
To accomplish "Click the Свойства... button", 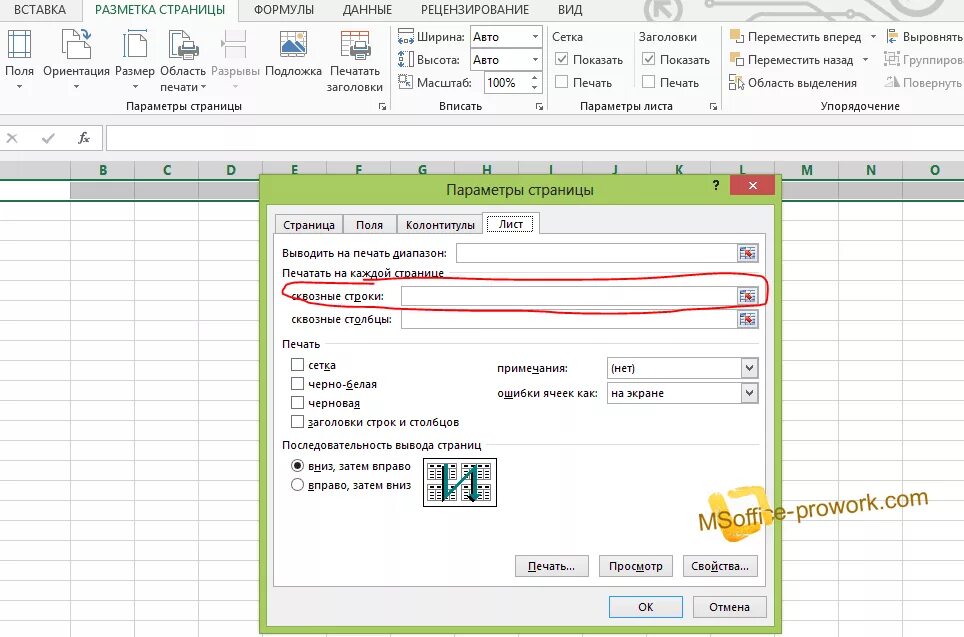I will [720, 566].
